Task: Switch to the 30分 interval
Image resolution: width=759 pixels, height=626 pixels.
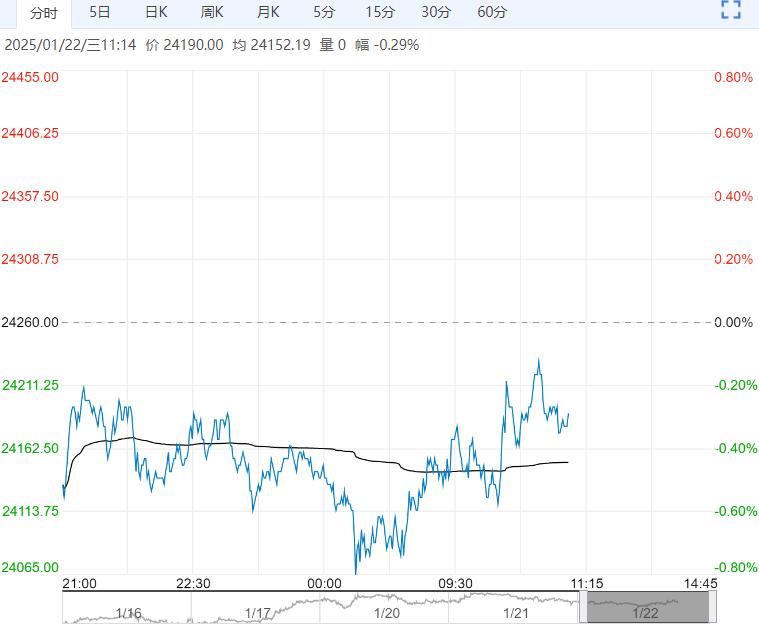Action: (x=436, y=13)
